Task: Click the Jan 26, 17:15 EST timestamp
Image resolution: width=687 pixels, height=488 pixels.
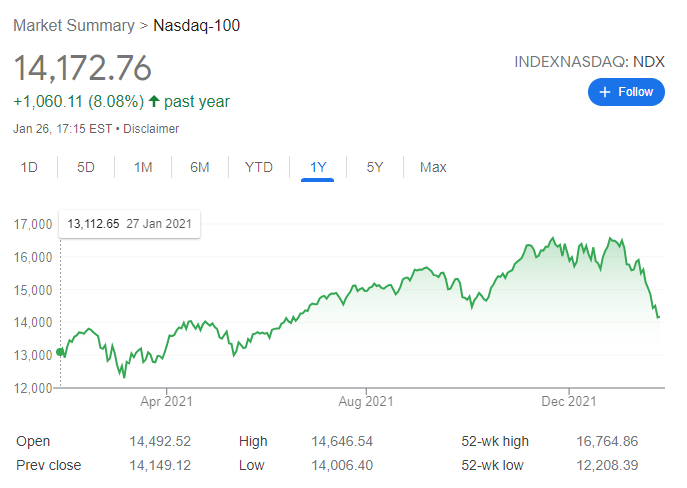Action: pos(62,129)
